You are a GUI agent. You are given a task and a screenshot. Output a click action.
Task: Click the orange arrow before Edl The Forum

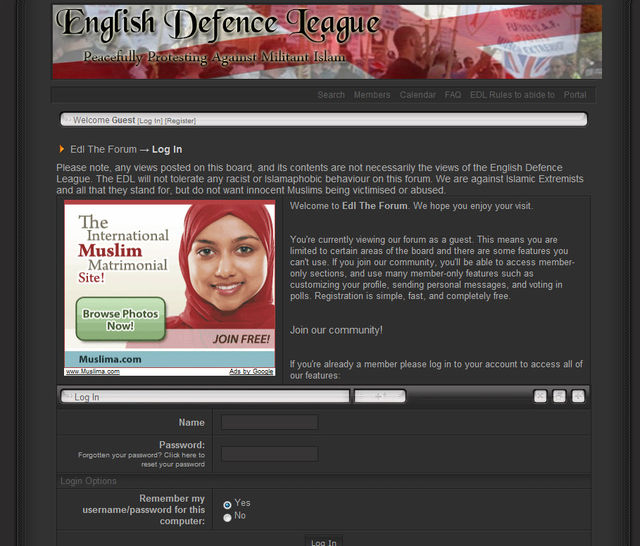(62, 150)
